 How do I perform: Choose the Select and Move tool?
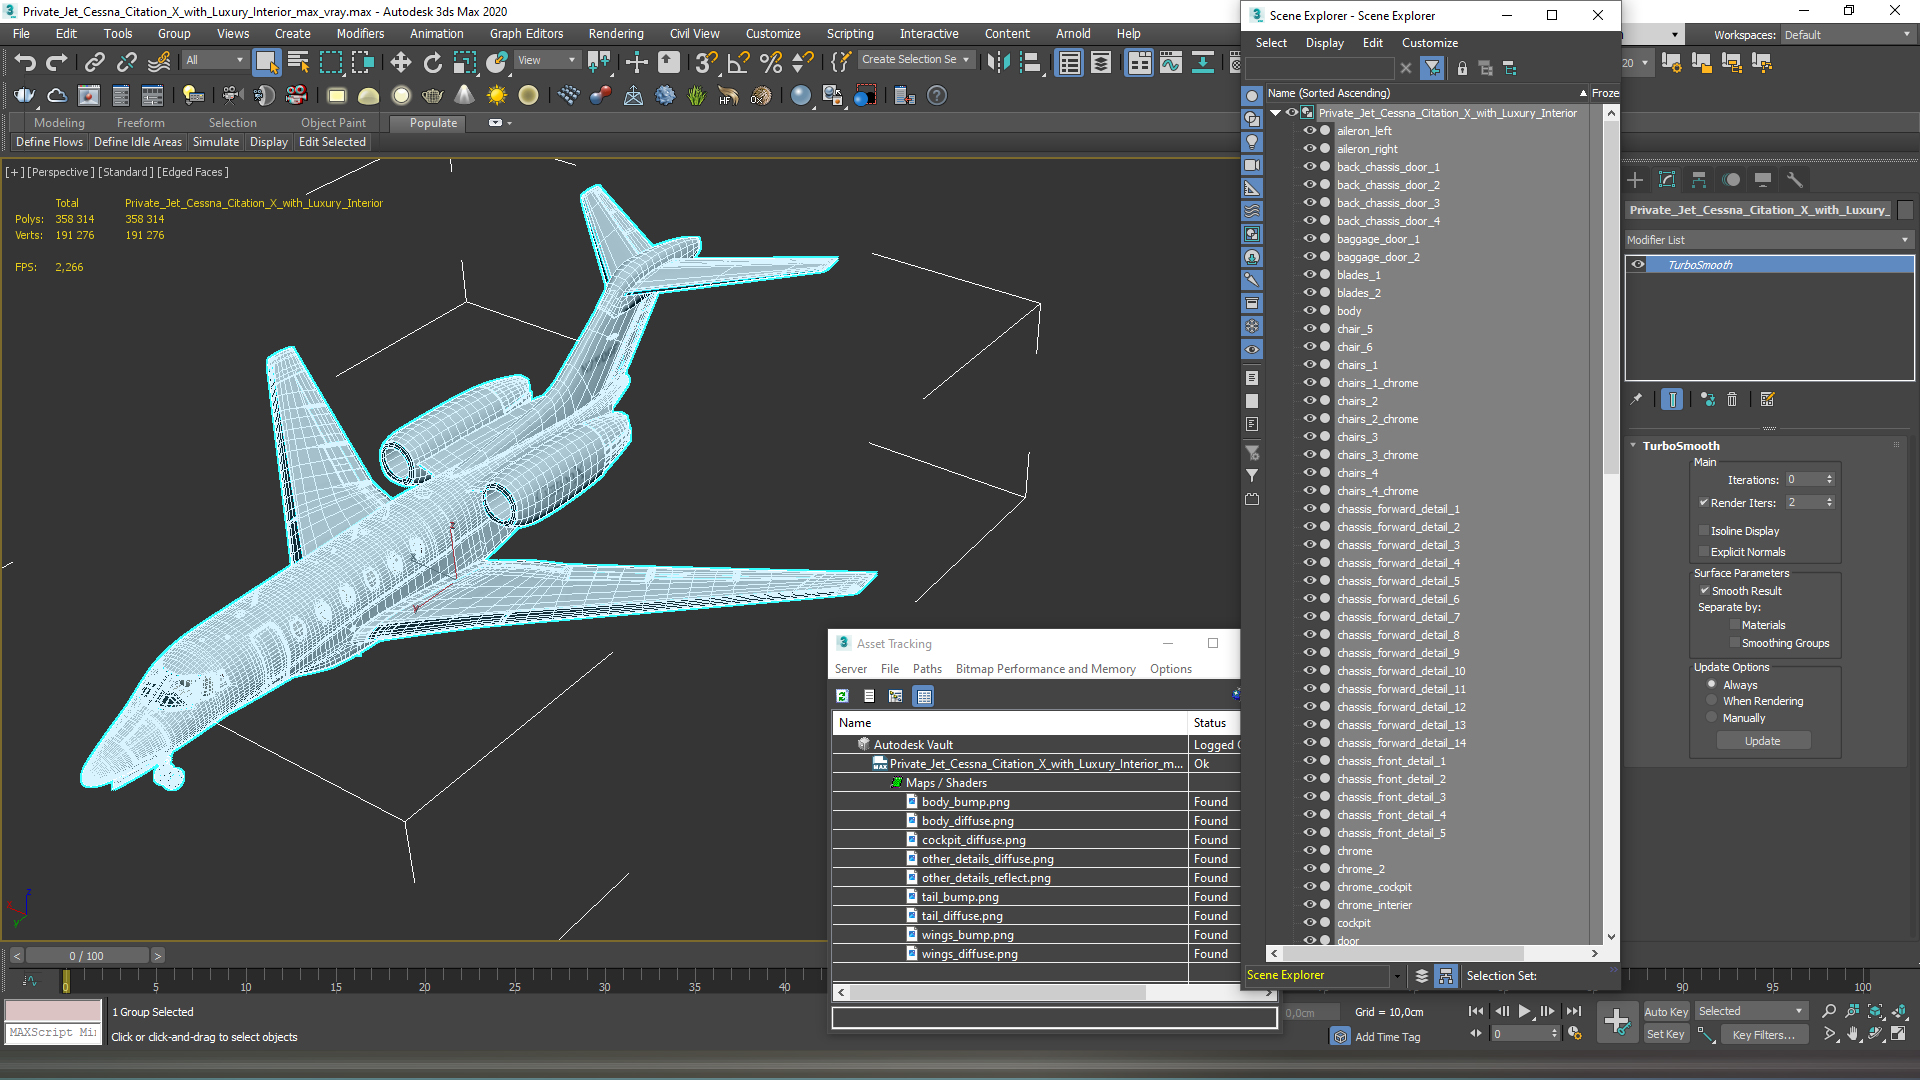400,62
